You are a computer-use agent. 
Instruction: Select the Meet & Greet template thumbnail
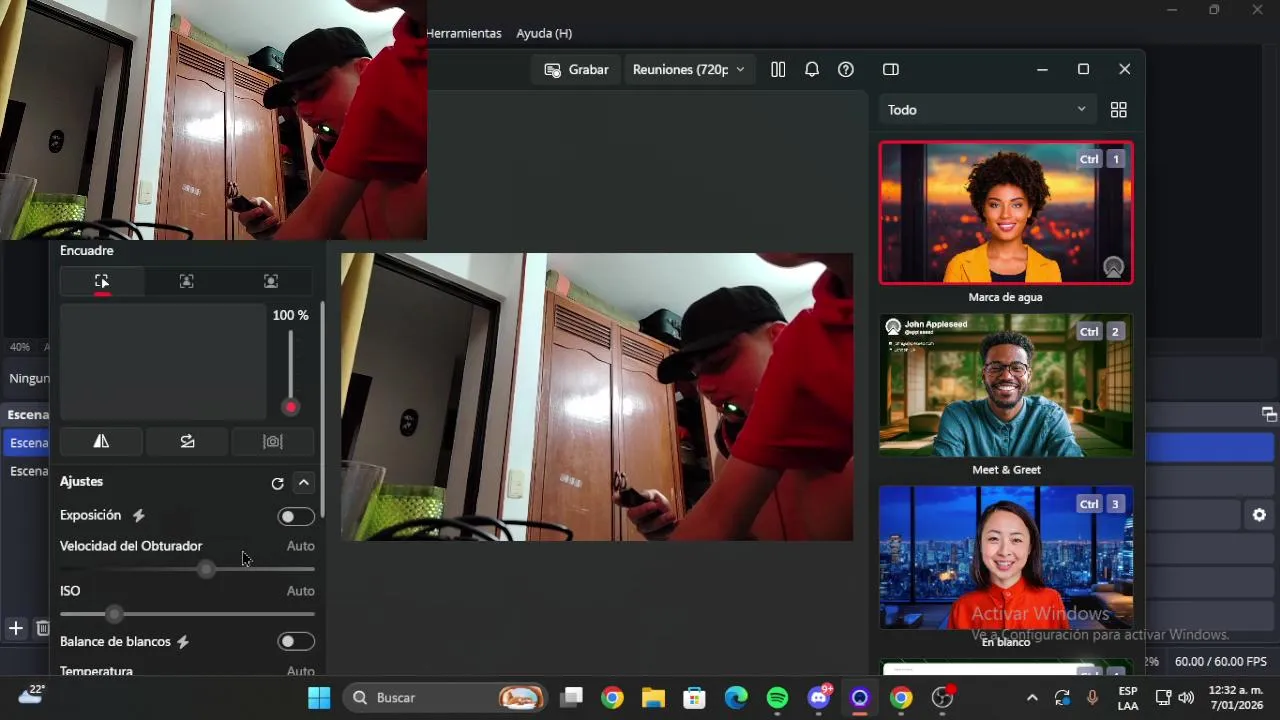click(x=1006, y=385)
